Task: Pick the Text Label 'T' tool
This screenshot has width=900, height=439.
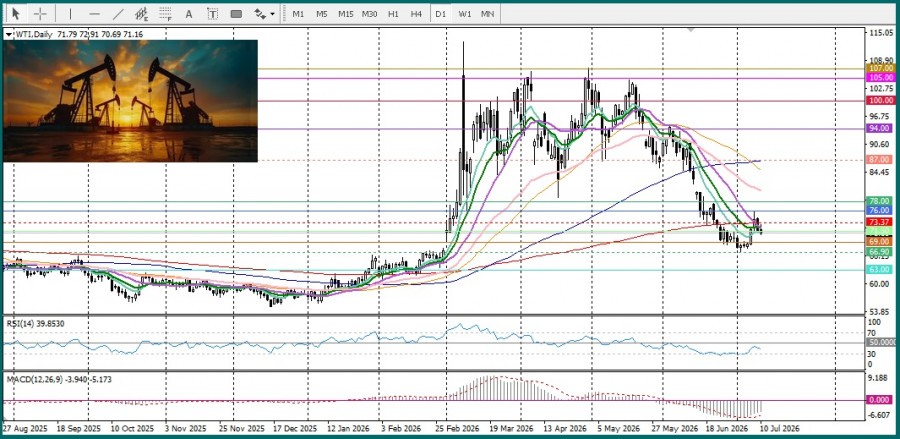Action: tap(212, 13)
